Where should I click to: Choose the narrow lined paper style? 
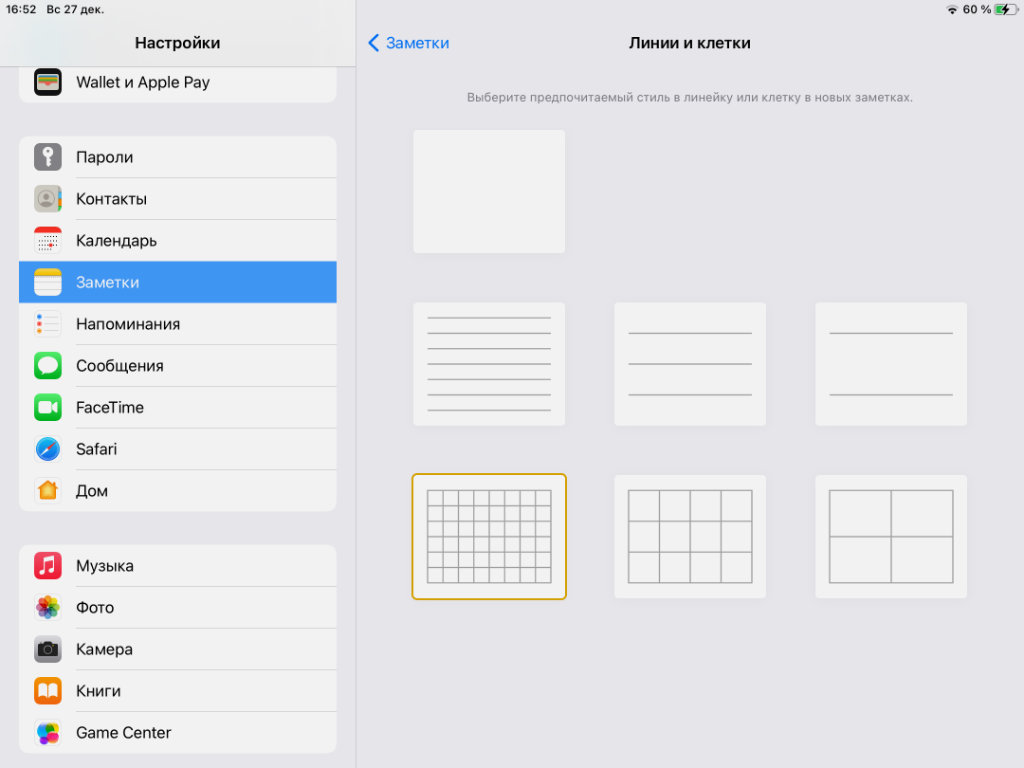489,364
